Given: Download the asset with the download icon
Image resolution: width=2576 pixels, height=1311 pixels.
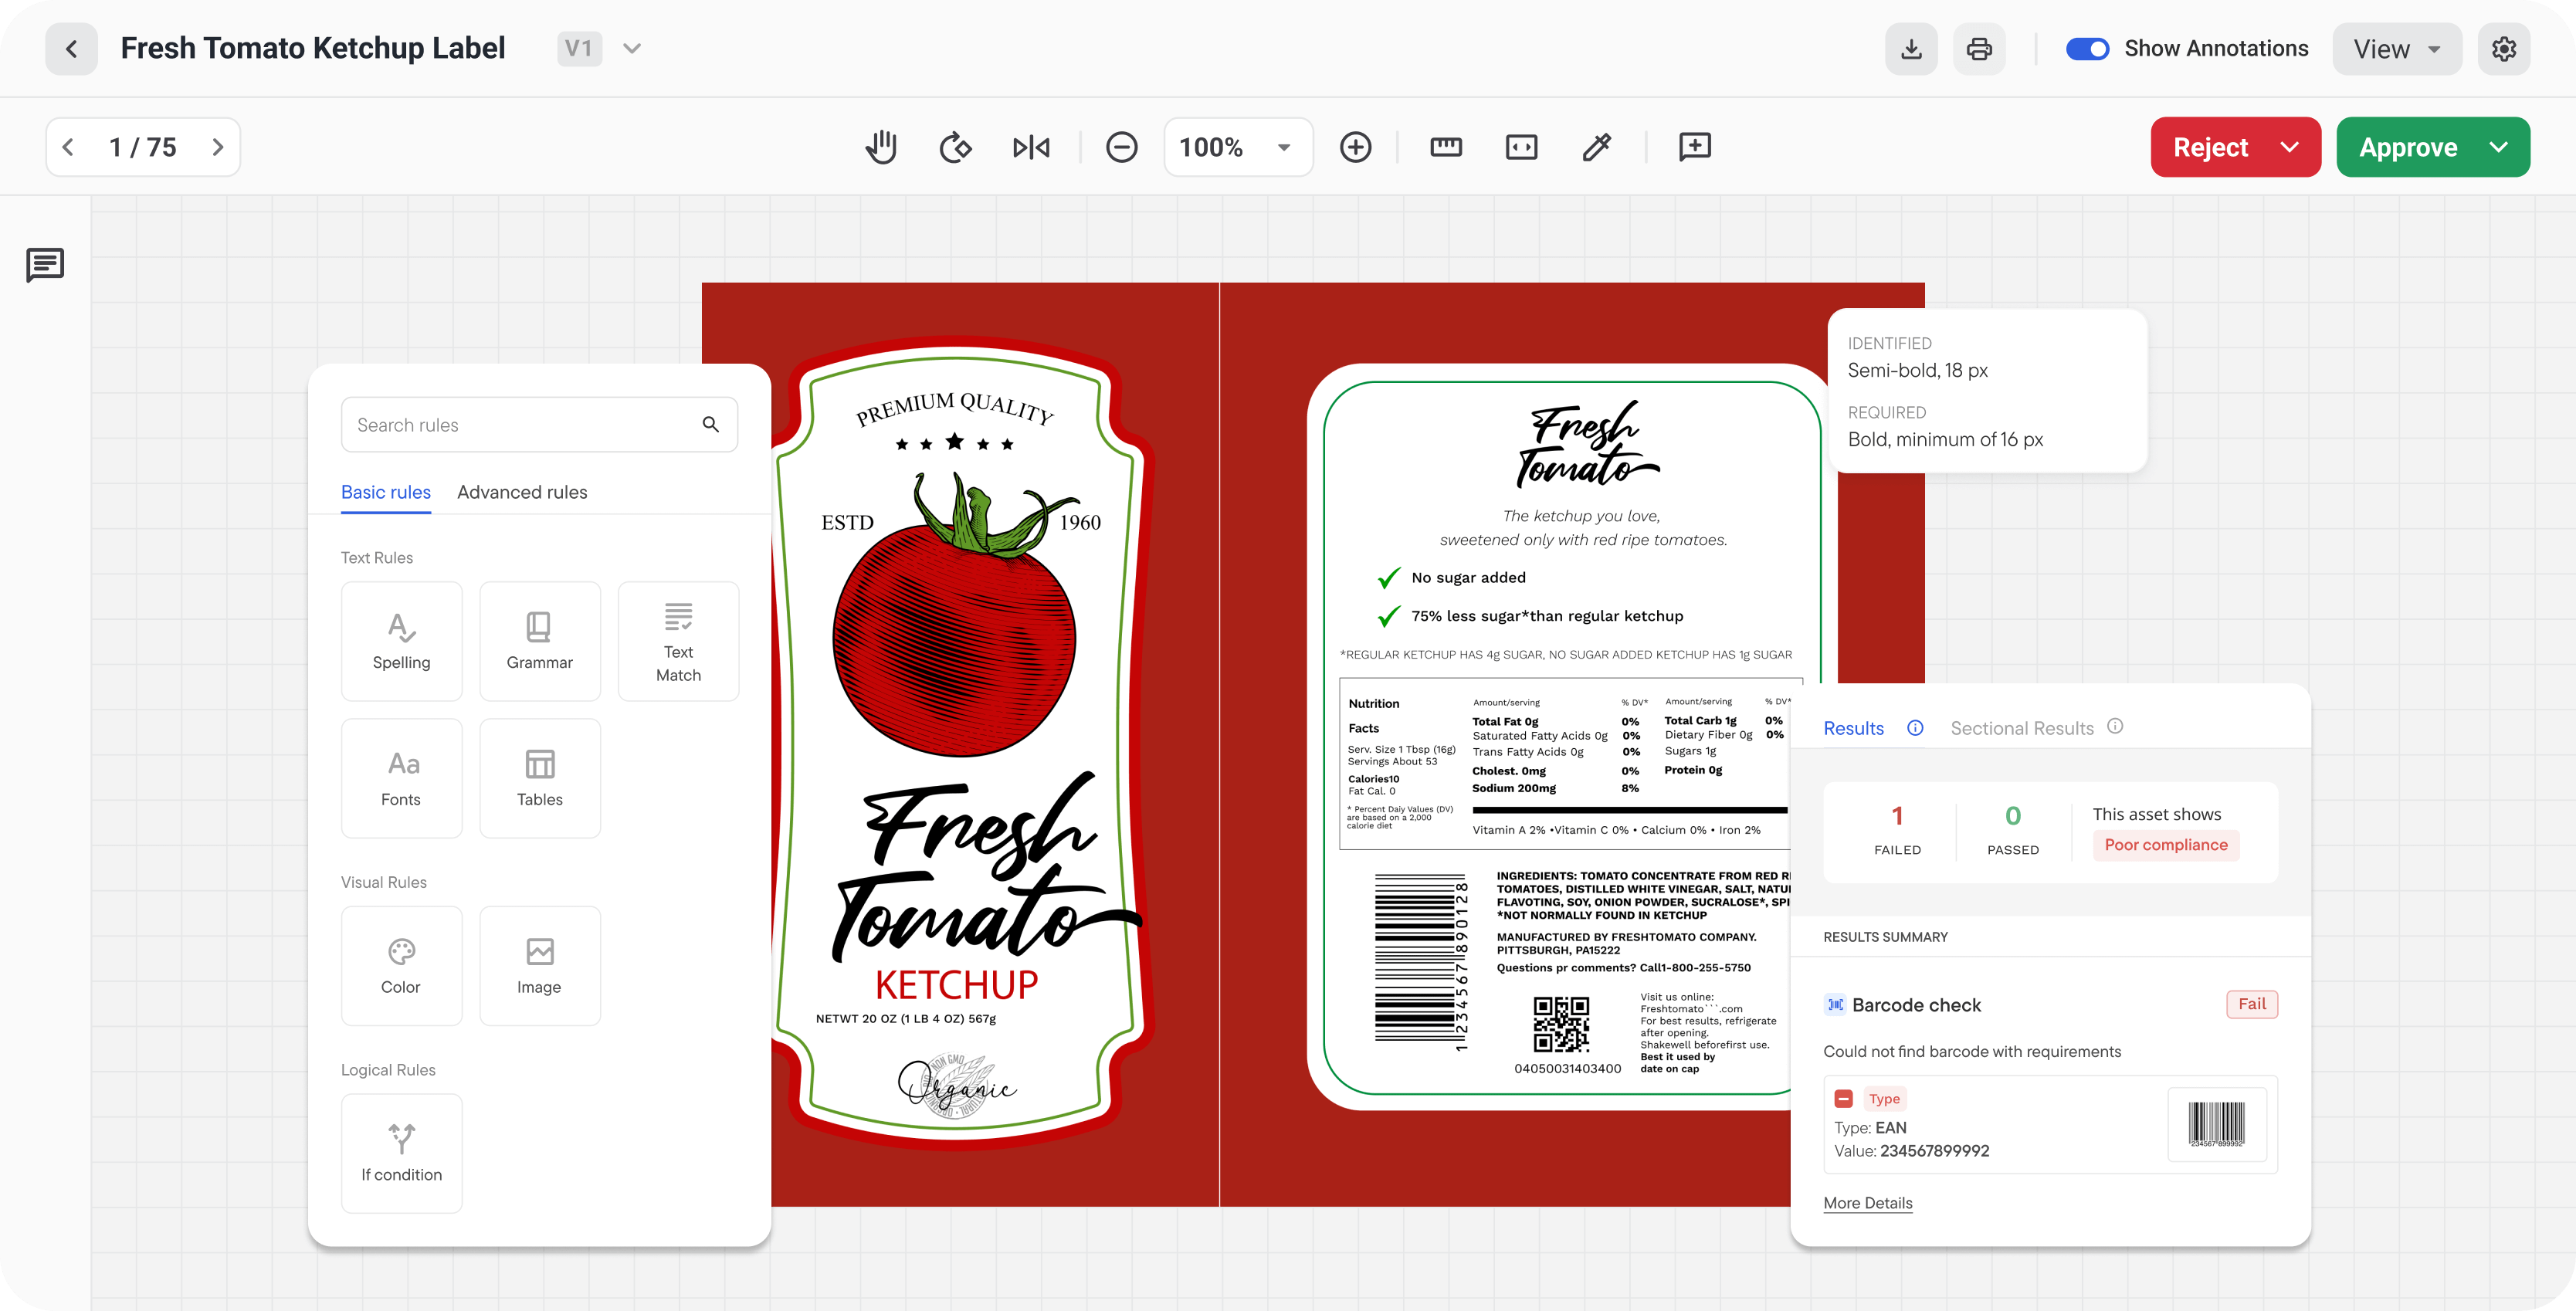Looking at the screenshot, I should pyautogui.click(x=1911, y=48).
